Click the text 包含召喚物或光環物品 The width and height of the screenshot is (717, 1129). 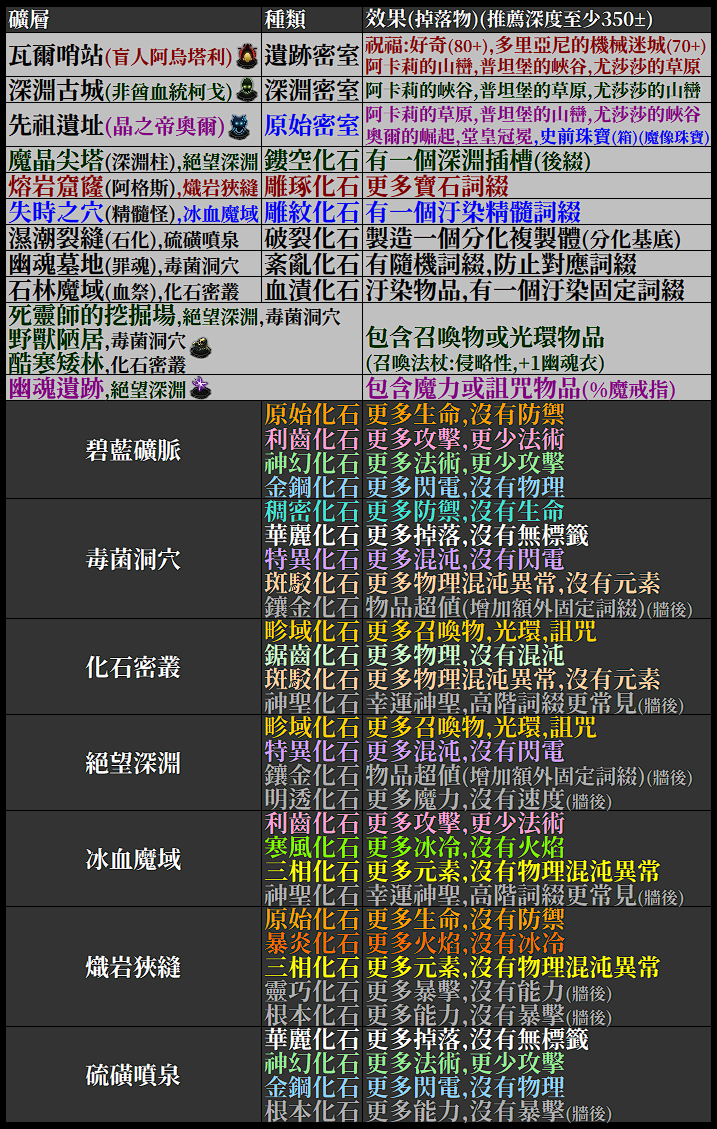(484, 338)
